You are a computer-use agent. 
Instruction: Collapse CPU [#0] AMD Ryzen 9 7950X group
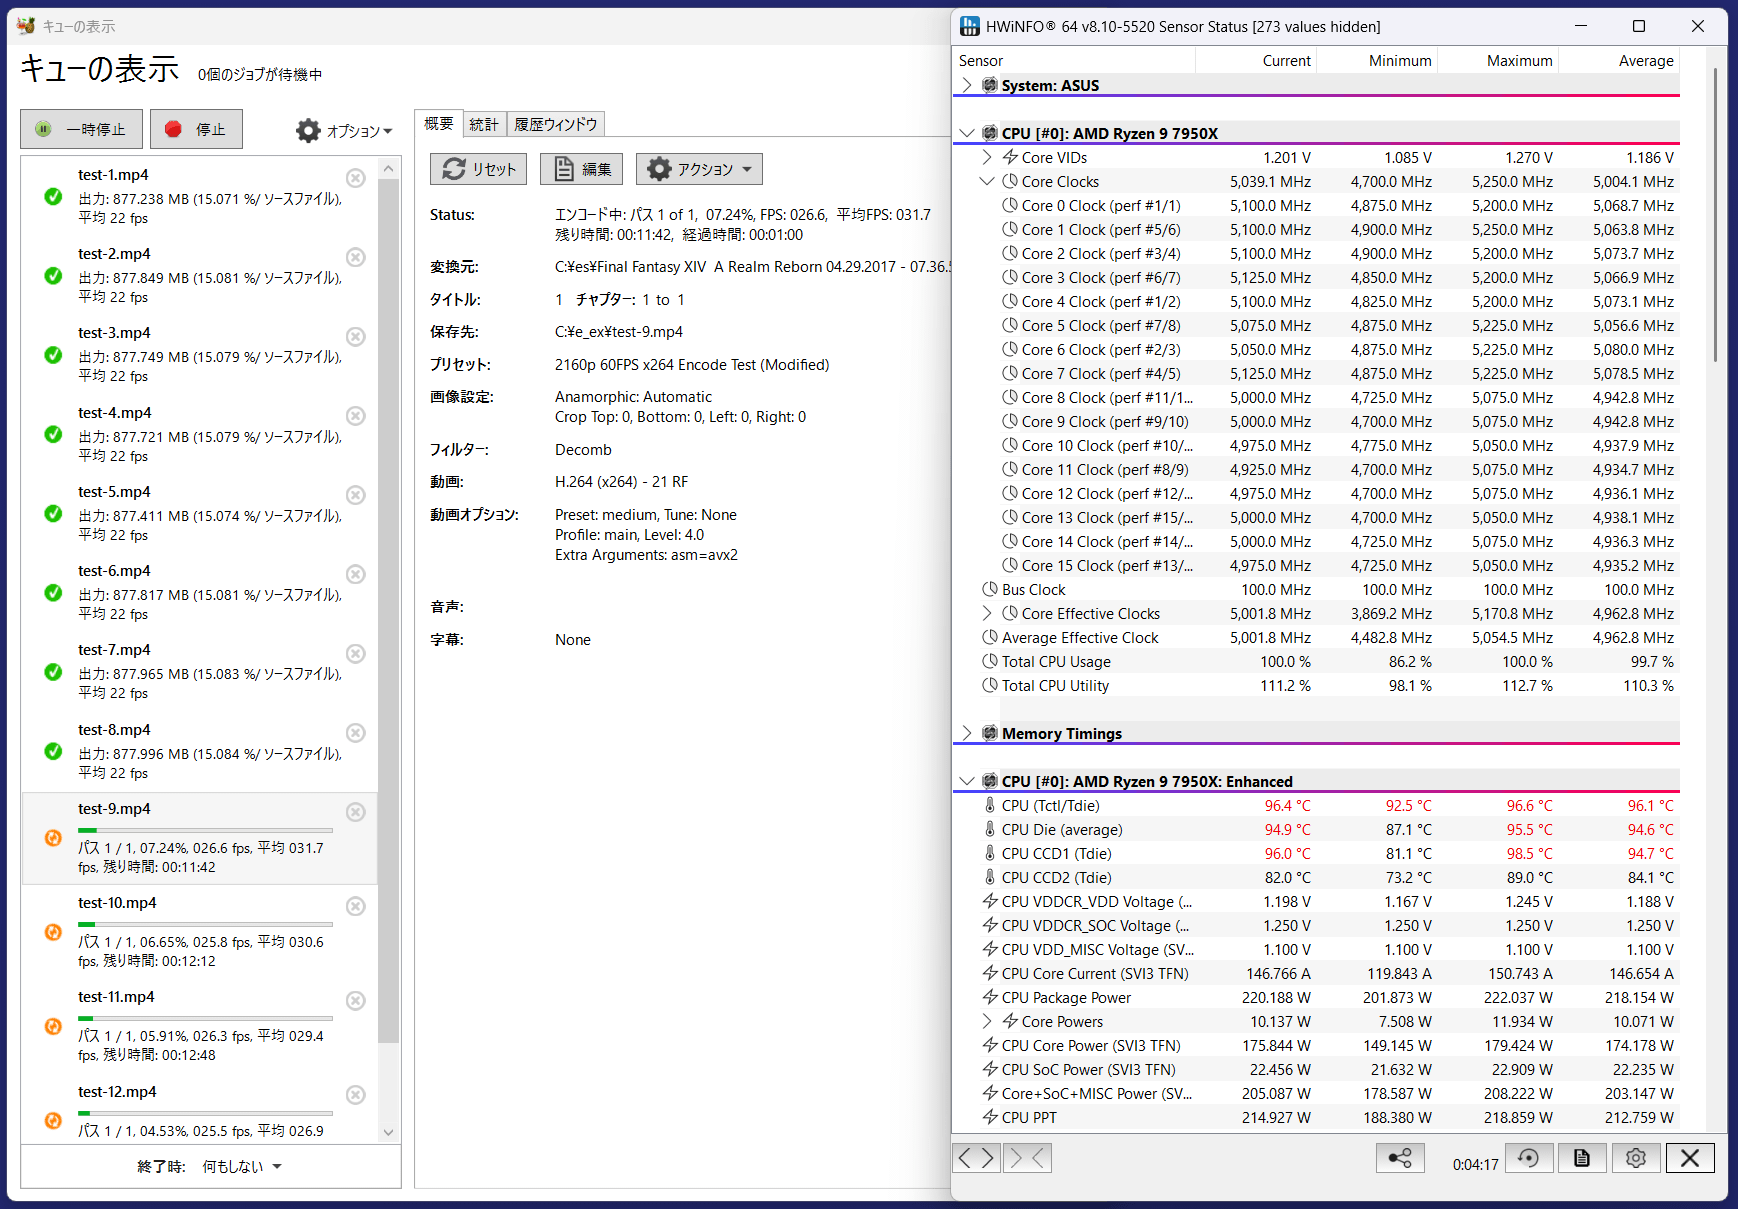pyautogui.click(x=966, y=133)
